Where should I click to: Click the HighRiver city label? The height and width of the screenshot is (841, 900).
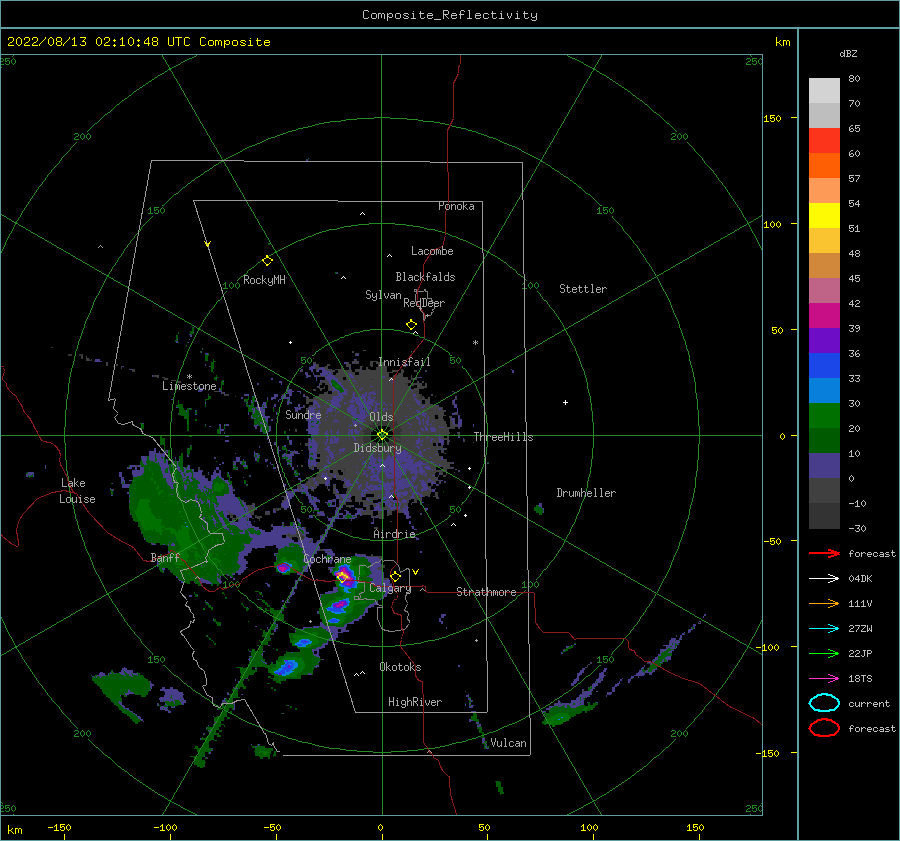(415, 702)
